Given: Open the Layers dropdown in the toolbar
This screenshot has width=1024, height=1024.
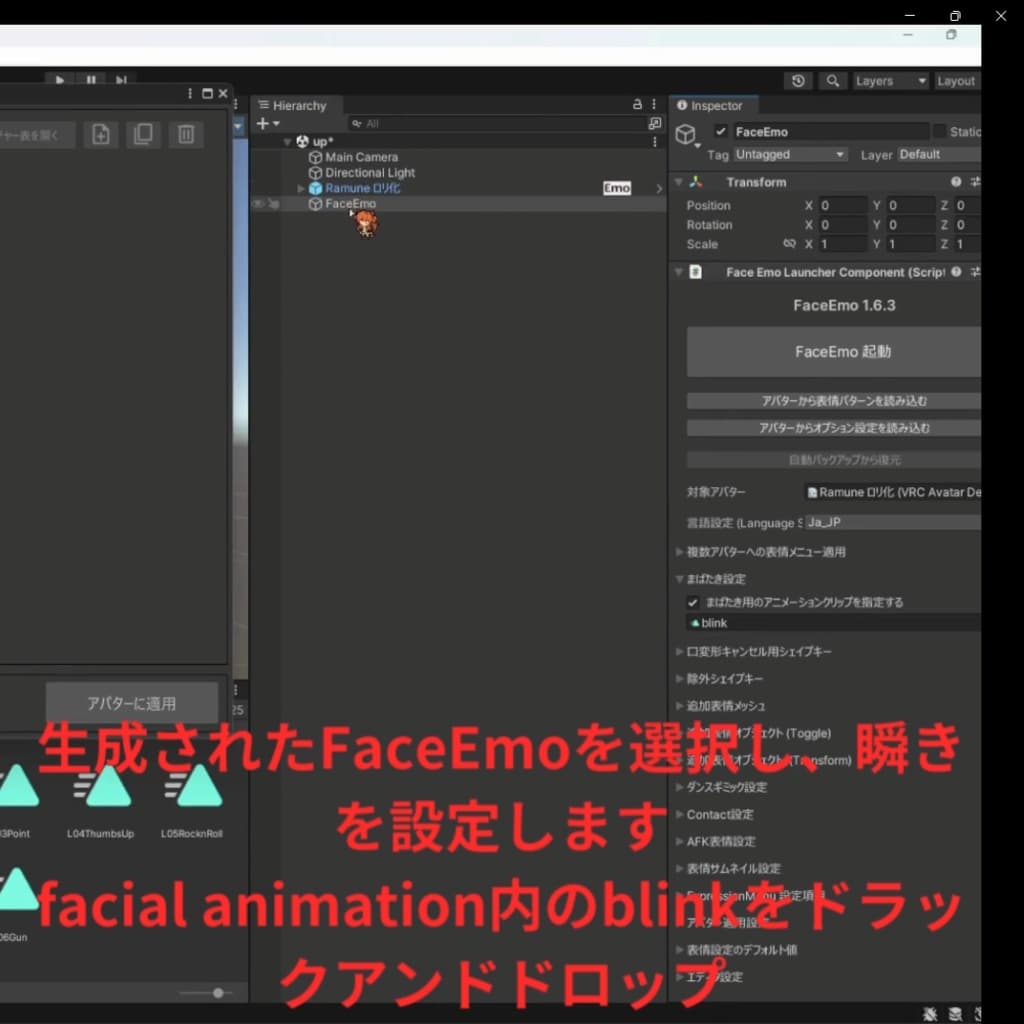Looking at the screenshot, I should tap(889, 81).
